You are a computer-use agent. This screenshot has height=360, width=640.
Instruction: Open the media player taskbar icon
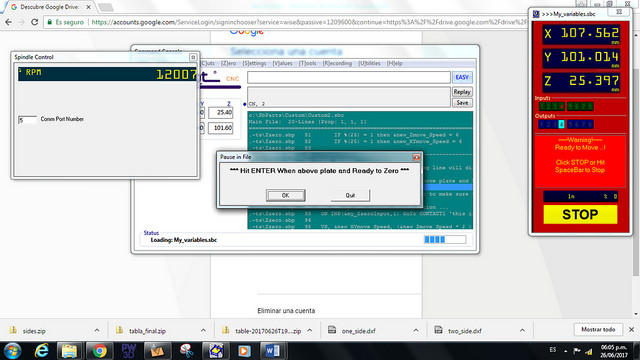244,351
